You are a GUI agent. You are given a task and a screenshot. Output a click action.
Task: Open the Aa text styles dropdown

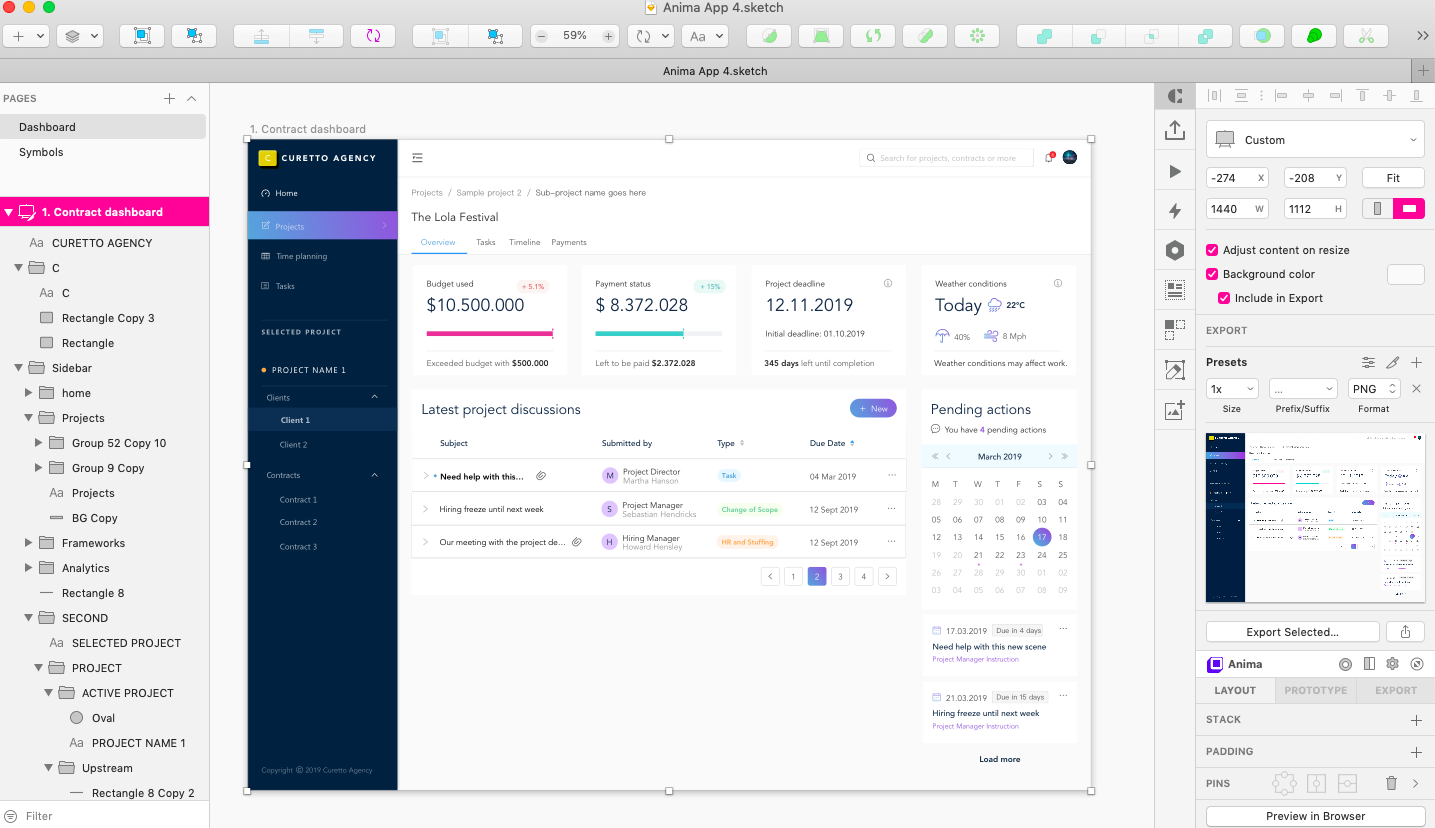pos(704,35)
